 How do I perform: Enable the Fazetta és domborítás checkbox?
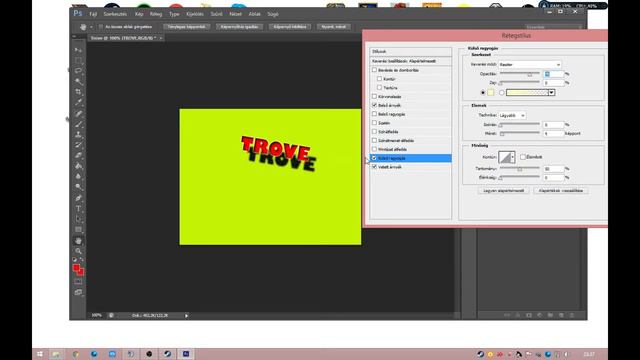click(374, 70)
